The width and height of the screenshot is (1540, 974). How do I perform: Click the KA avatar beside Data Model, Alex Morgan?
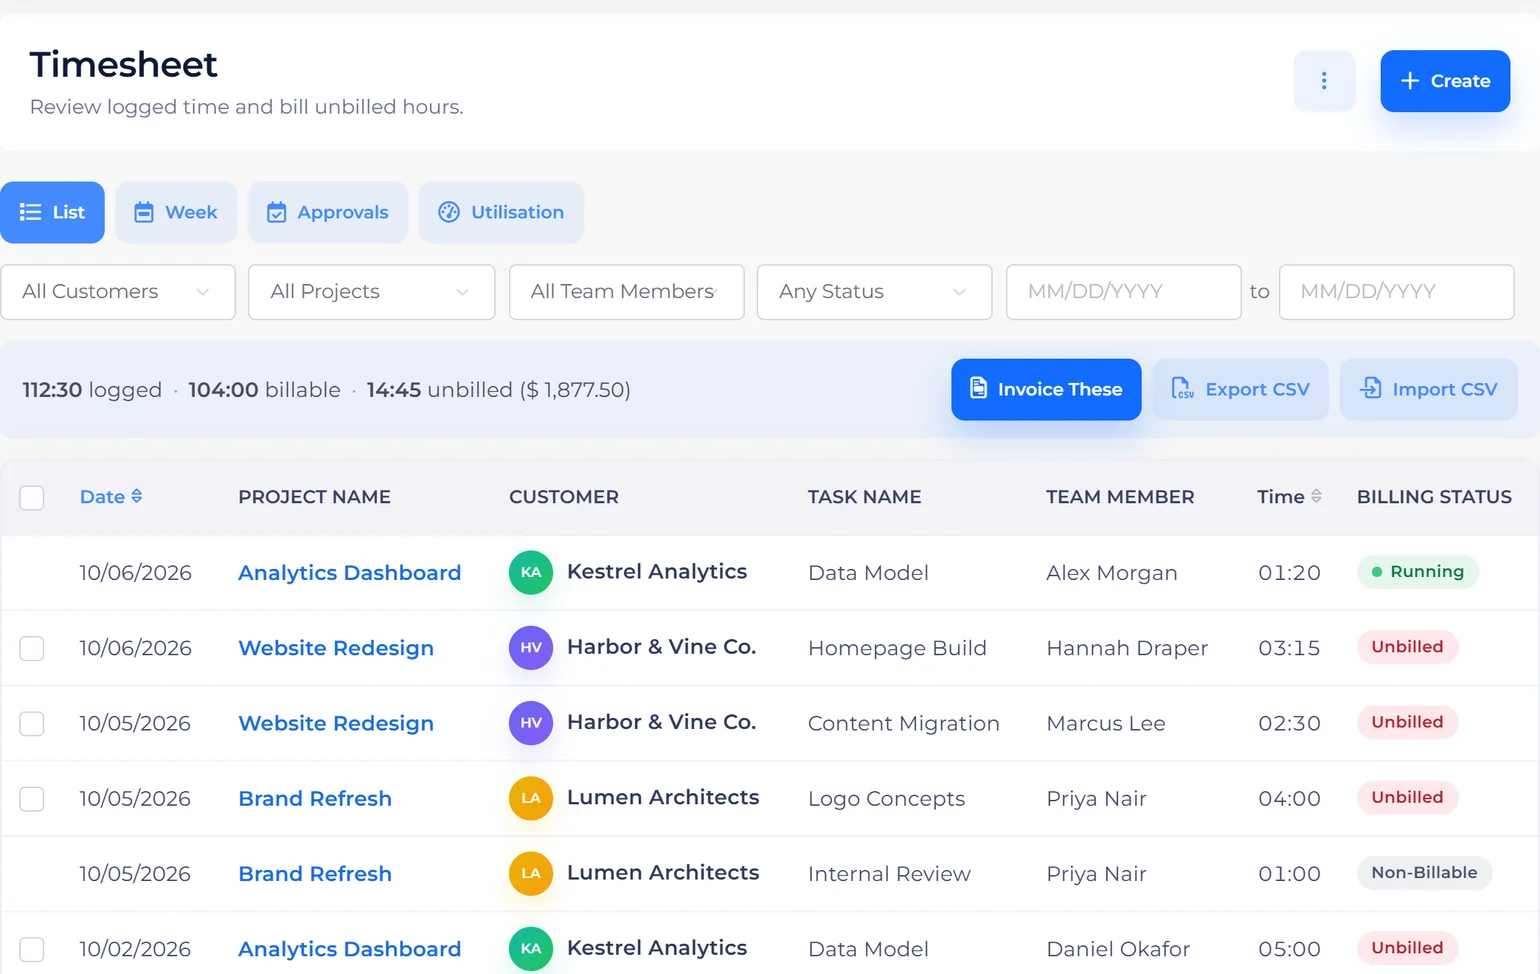(x=531, y=572)
